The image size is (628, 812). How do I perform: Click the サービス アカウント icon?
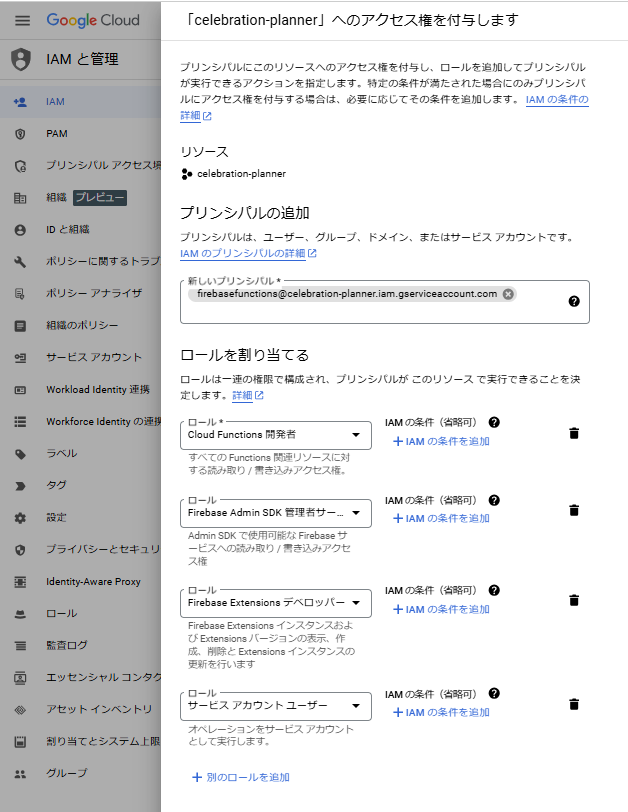coord(20,358)
